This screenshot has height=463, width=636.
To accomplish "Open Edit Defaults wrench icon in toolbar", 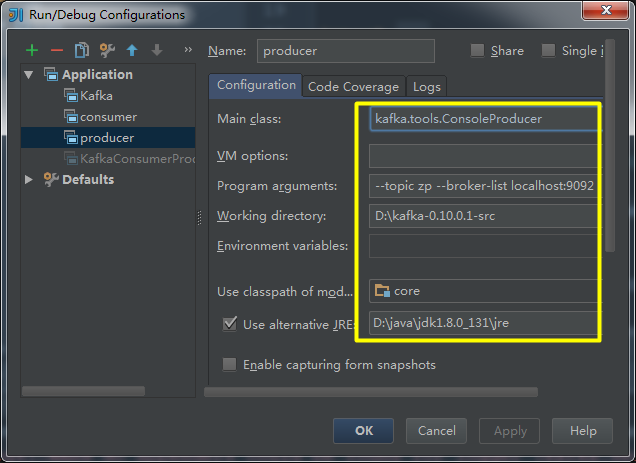I will (107, 50).
